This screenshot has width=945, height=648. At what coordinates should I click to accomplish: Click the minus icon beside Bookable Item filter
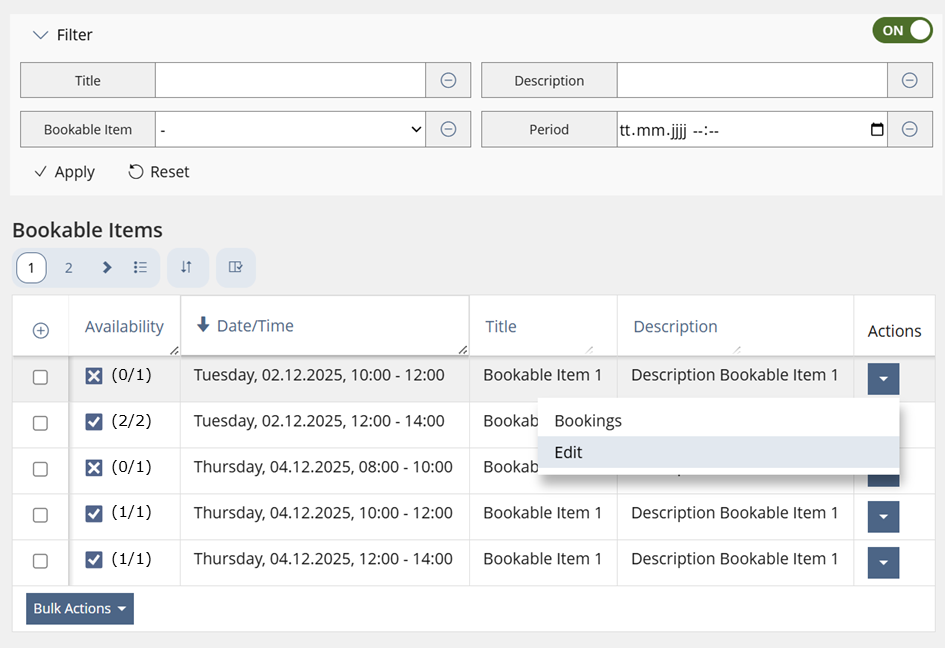click(x=449, y=129)
